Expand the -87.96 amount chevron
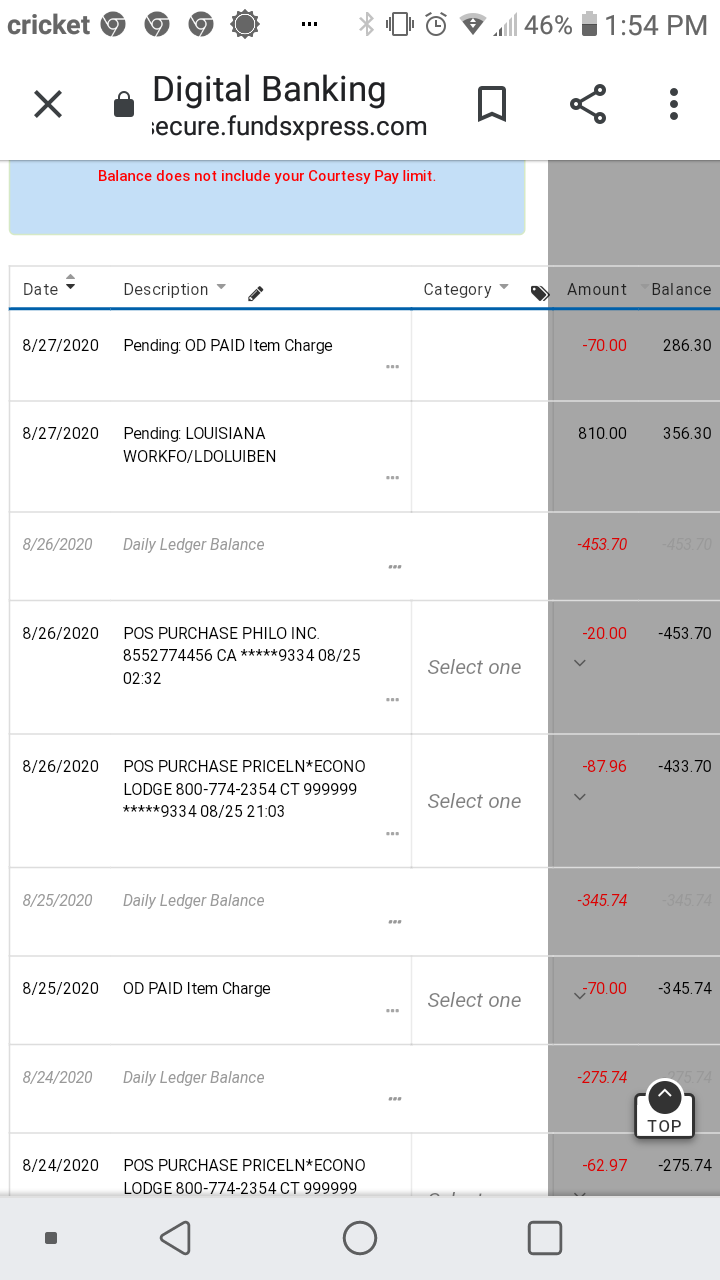Viewport: 720px width, 1280px height. [579, 797]
